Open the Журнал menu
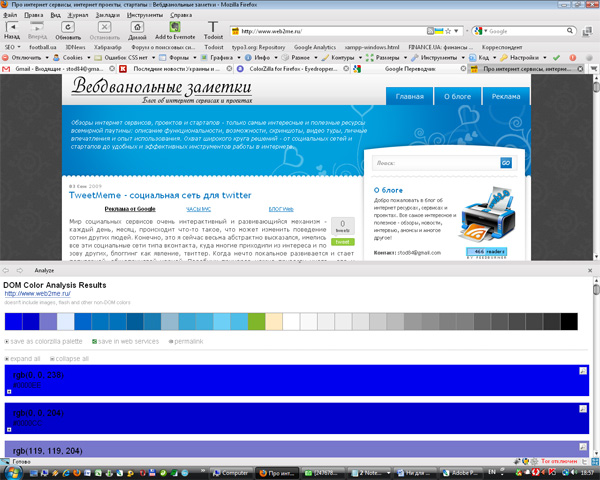Screen dimensions: 600x480 [x=78, y=15]
